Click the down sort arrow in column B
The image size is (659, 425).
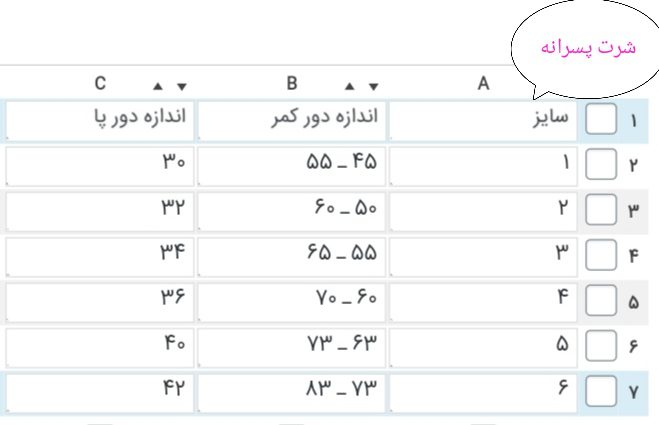(x=373, y=86)
